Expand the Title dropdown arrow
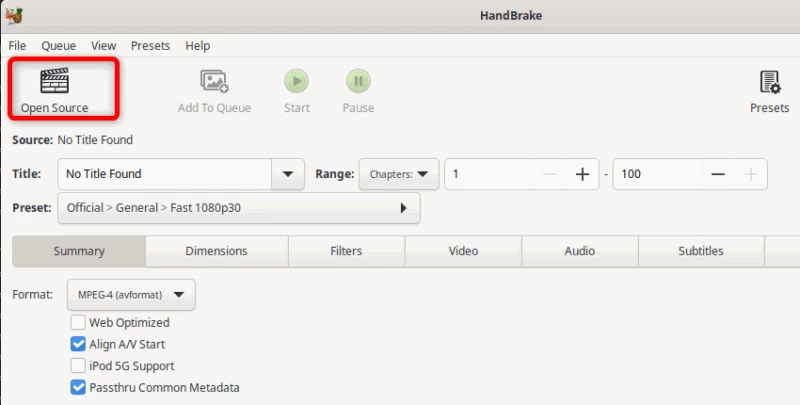The width and height of the screenshot is (800, 405). [288, 174]
